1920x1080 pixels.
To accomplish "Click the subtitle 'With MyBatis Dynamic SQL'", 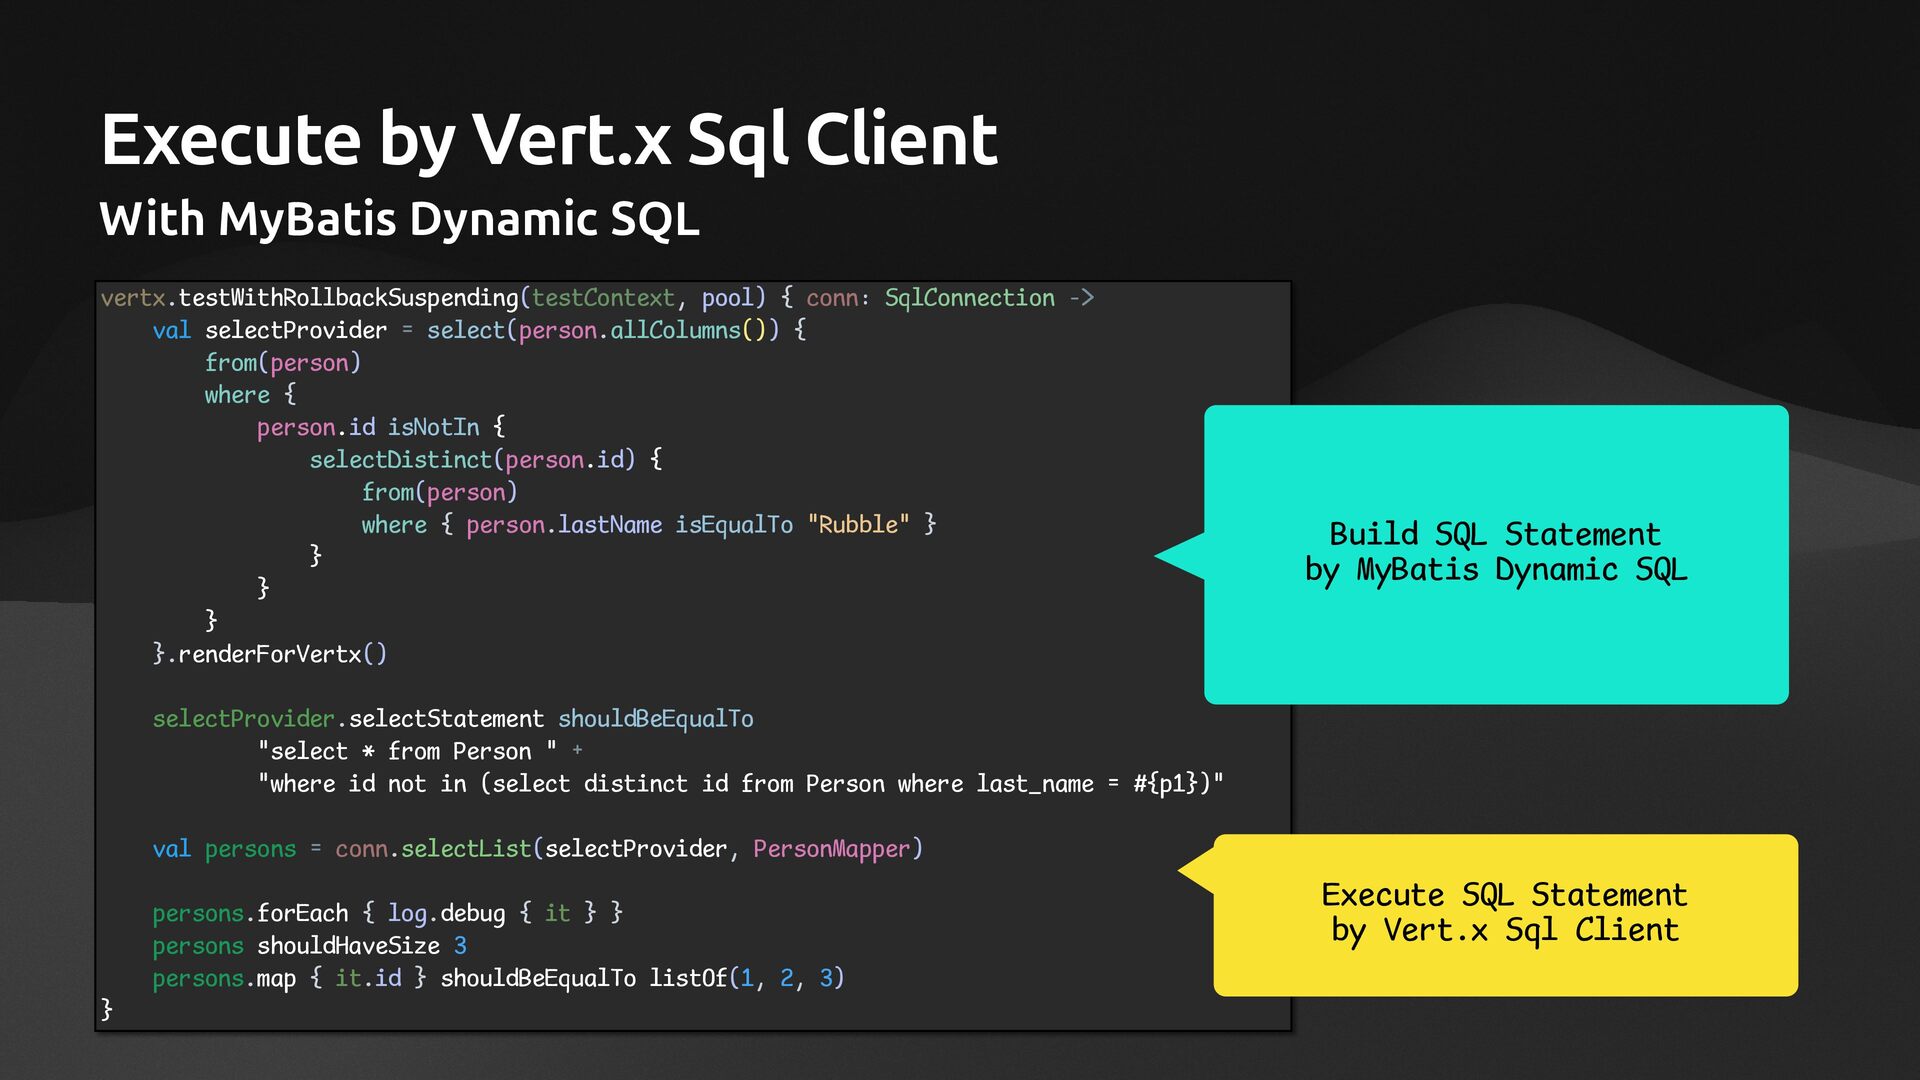I will pyautogui.click(x=399, y=219).
